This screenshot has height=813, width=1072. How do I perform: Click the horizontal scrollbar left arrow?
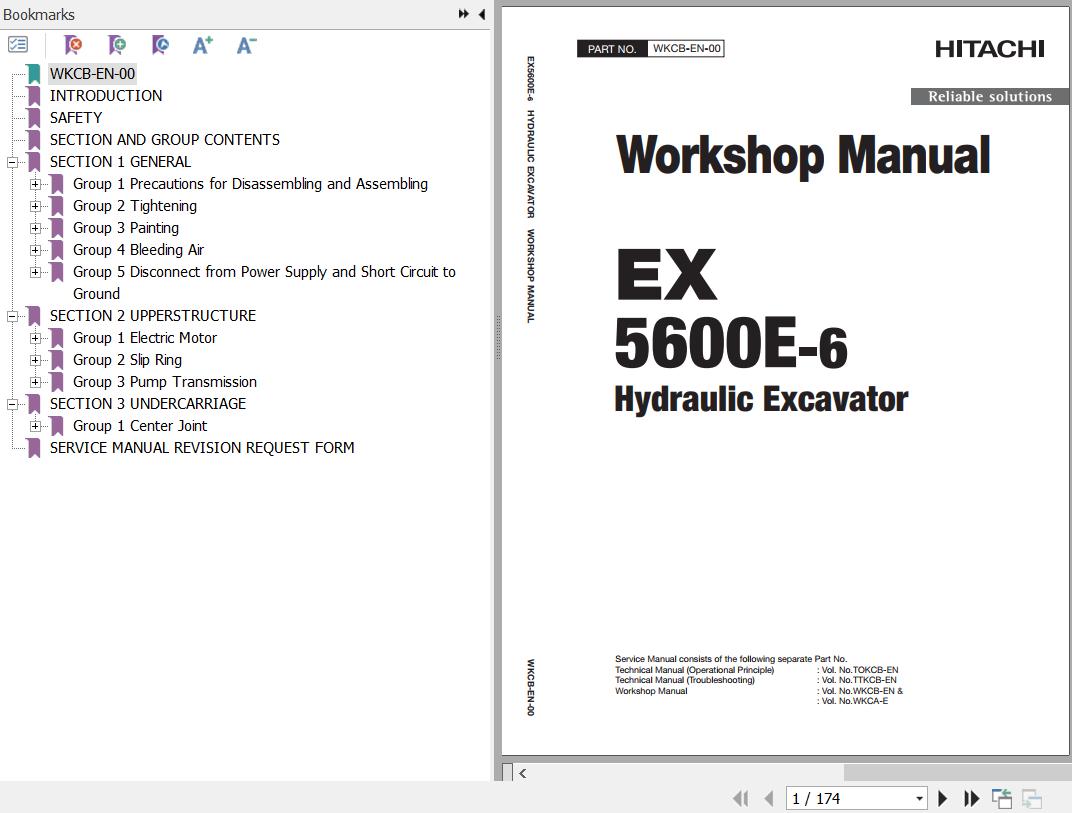coord(523,773)
